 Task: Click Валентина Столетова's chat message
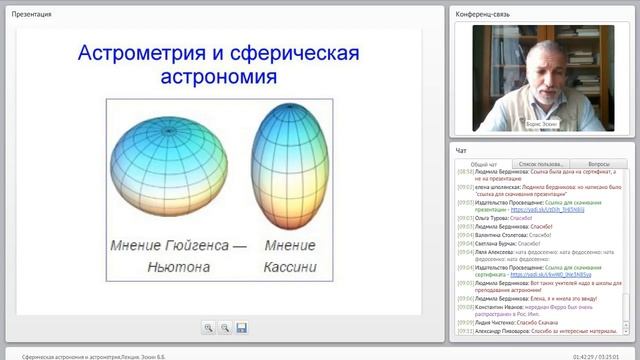[x=504, y=235]
